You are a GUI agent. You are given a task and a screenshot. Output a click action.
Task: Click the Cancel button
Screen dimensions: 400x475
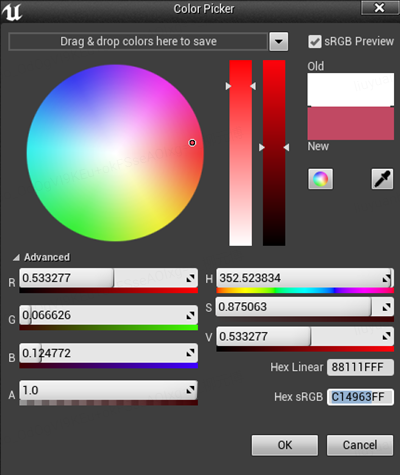[360, 445]
